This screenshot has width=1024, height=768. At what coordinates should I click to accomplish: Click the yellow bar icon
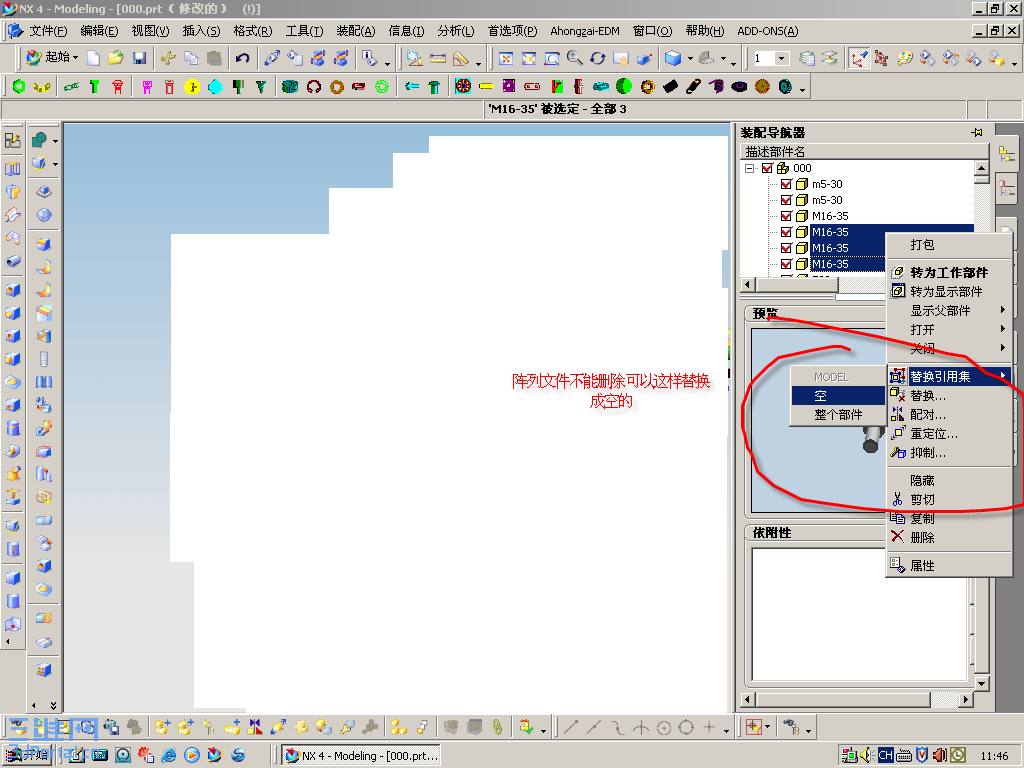(486, 86)
